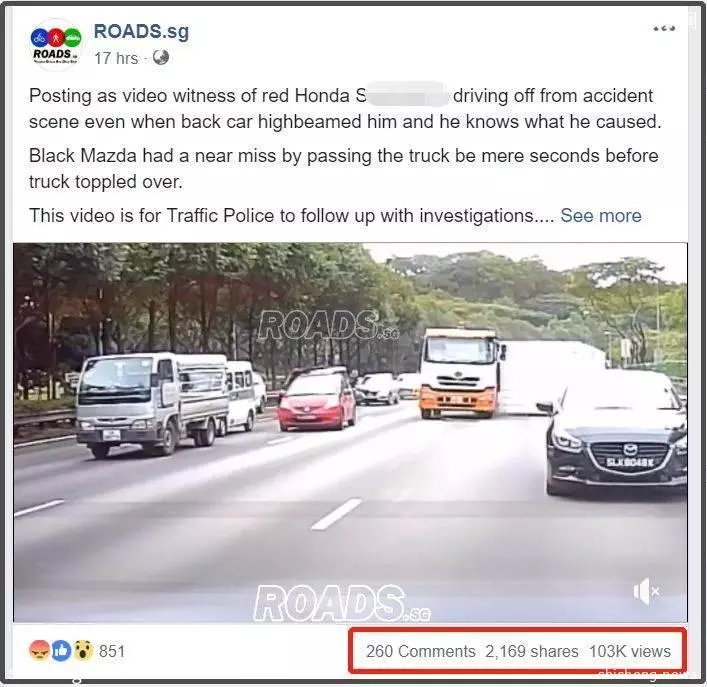Click the orange truck in the video
The image size is (707, 687).
[460, 373]
